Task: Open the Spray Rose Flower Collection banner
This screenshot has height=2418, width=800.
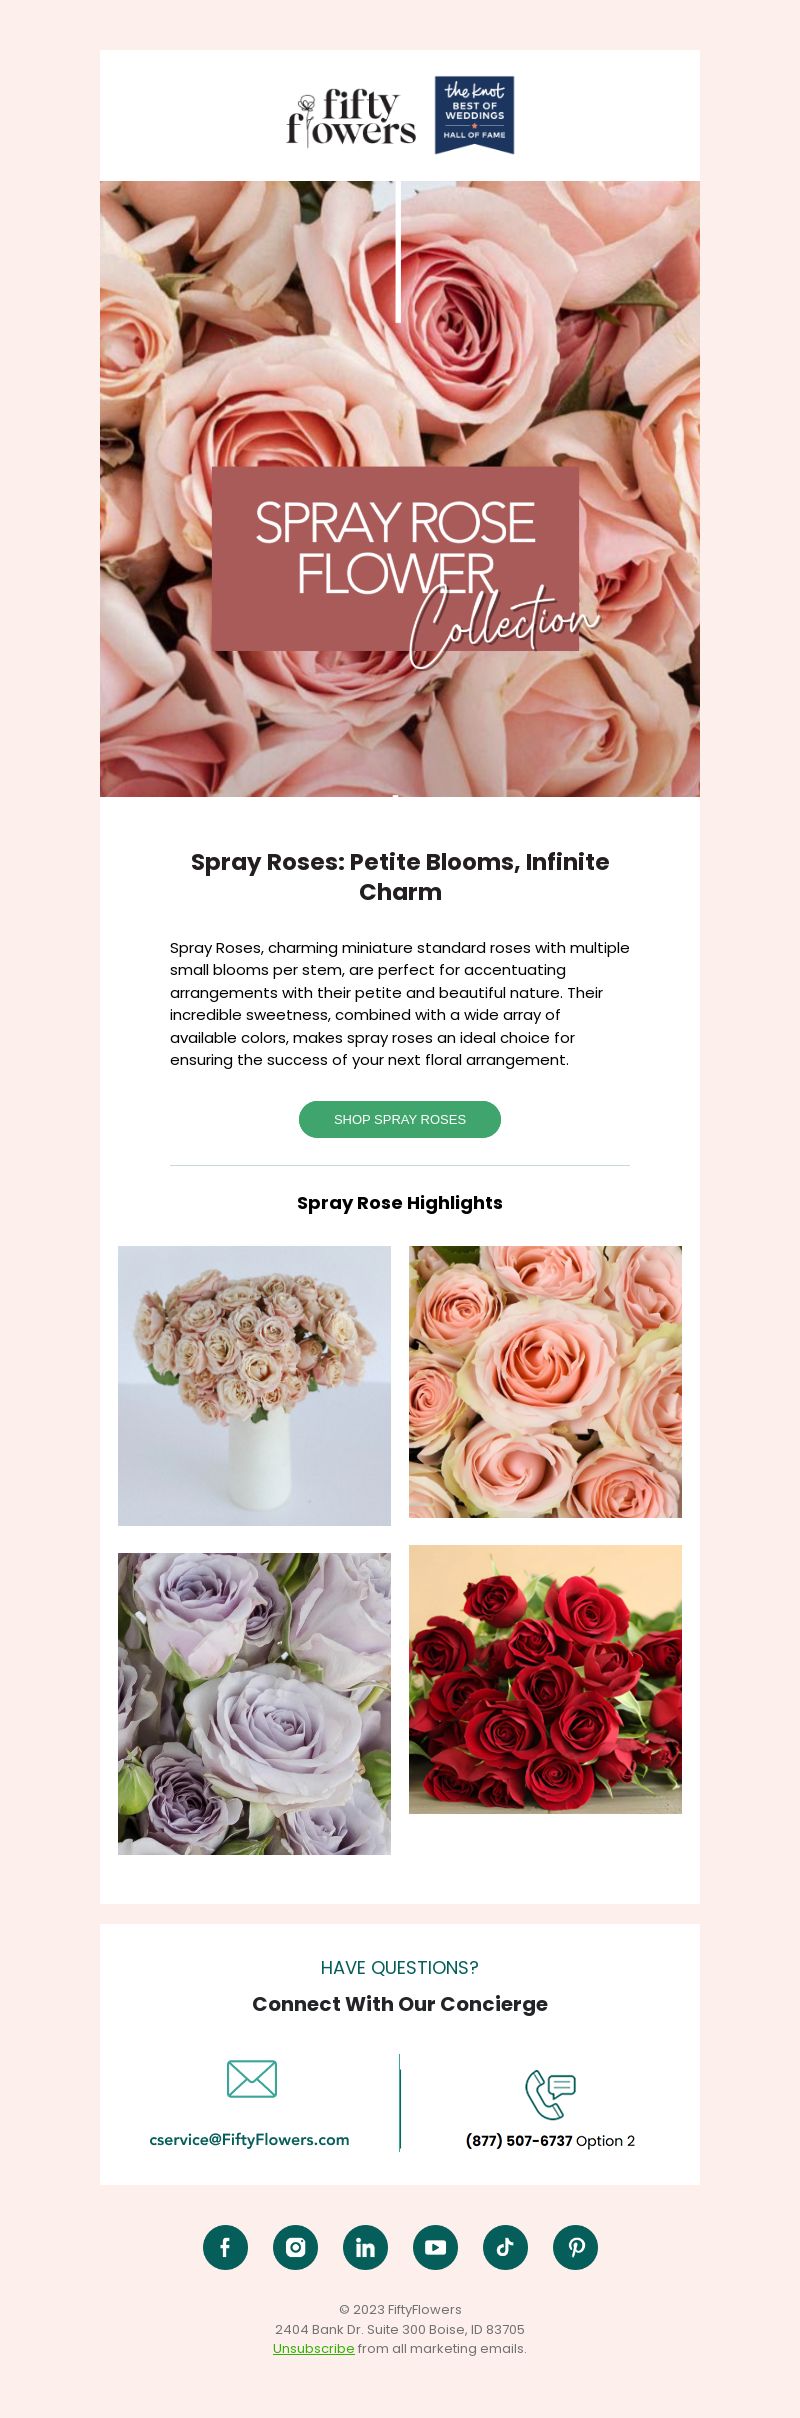Action: (x=400, y=489)
